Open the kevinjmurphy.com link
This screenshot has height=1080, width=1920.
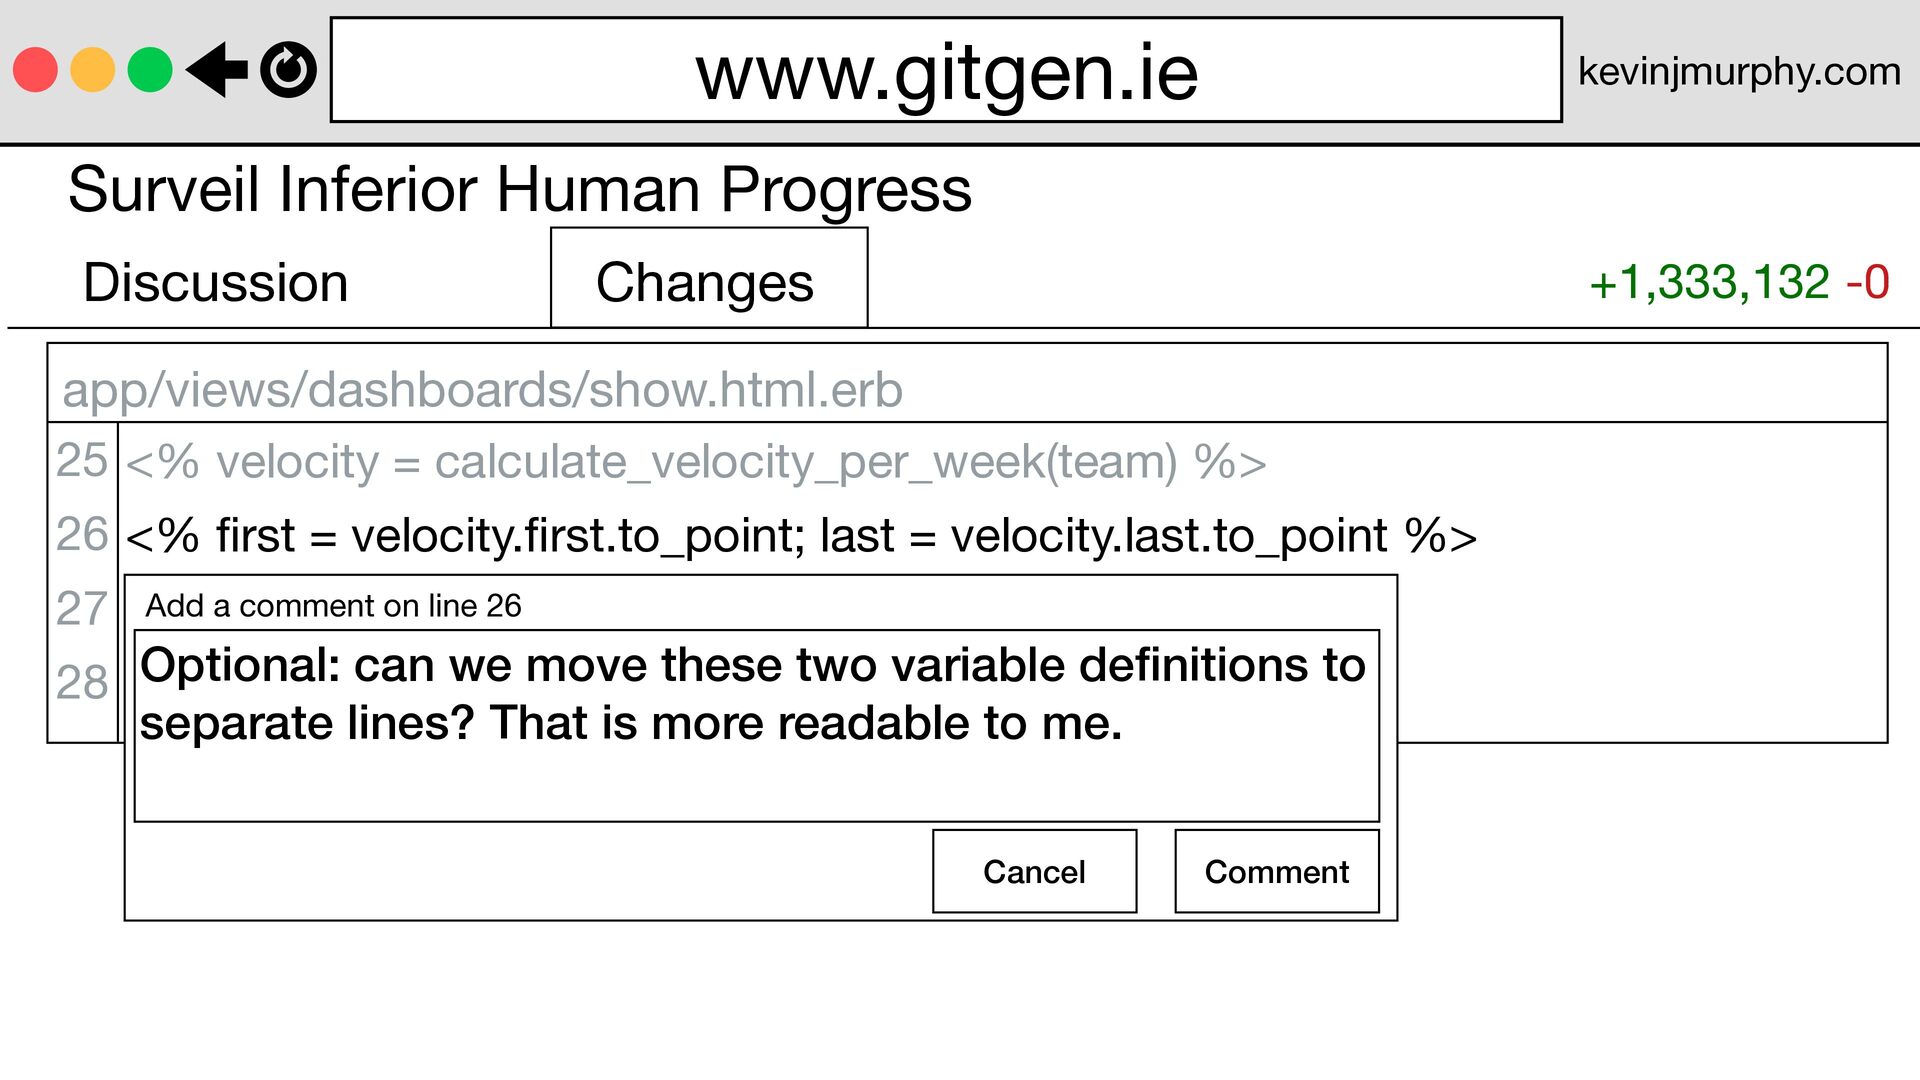pyautogui.click(x=1738, y=71)
